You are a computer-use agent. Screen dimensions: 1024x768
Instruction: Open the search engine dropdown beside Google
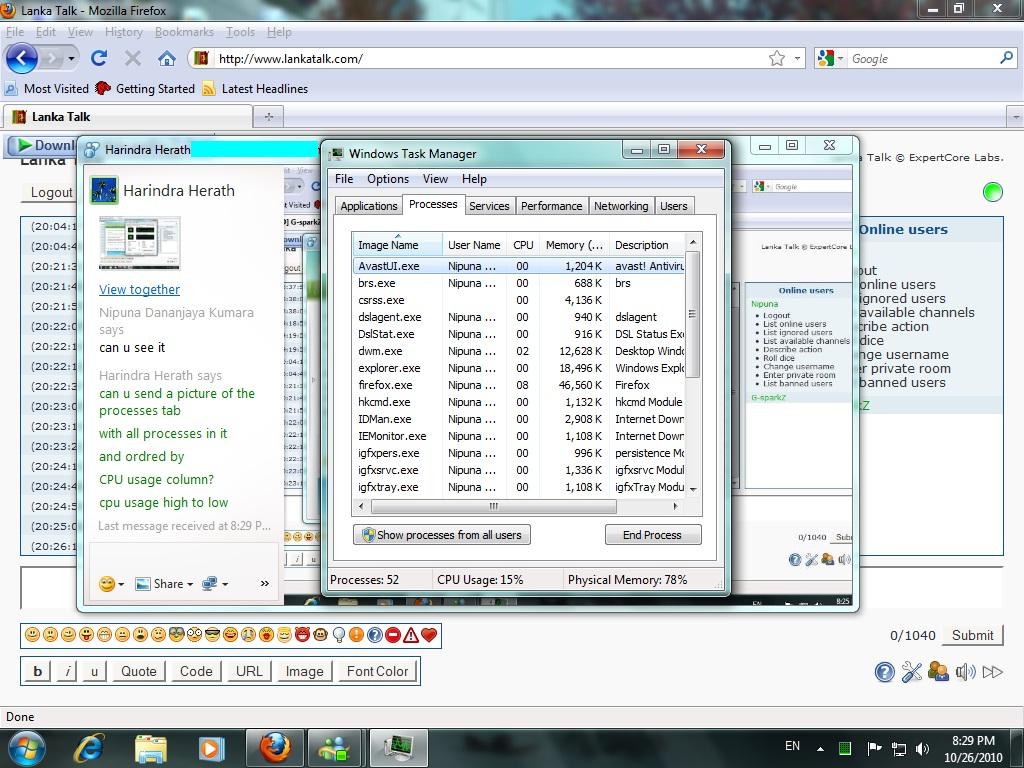[829, 58]
